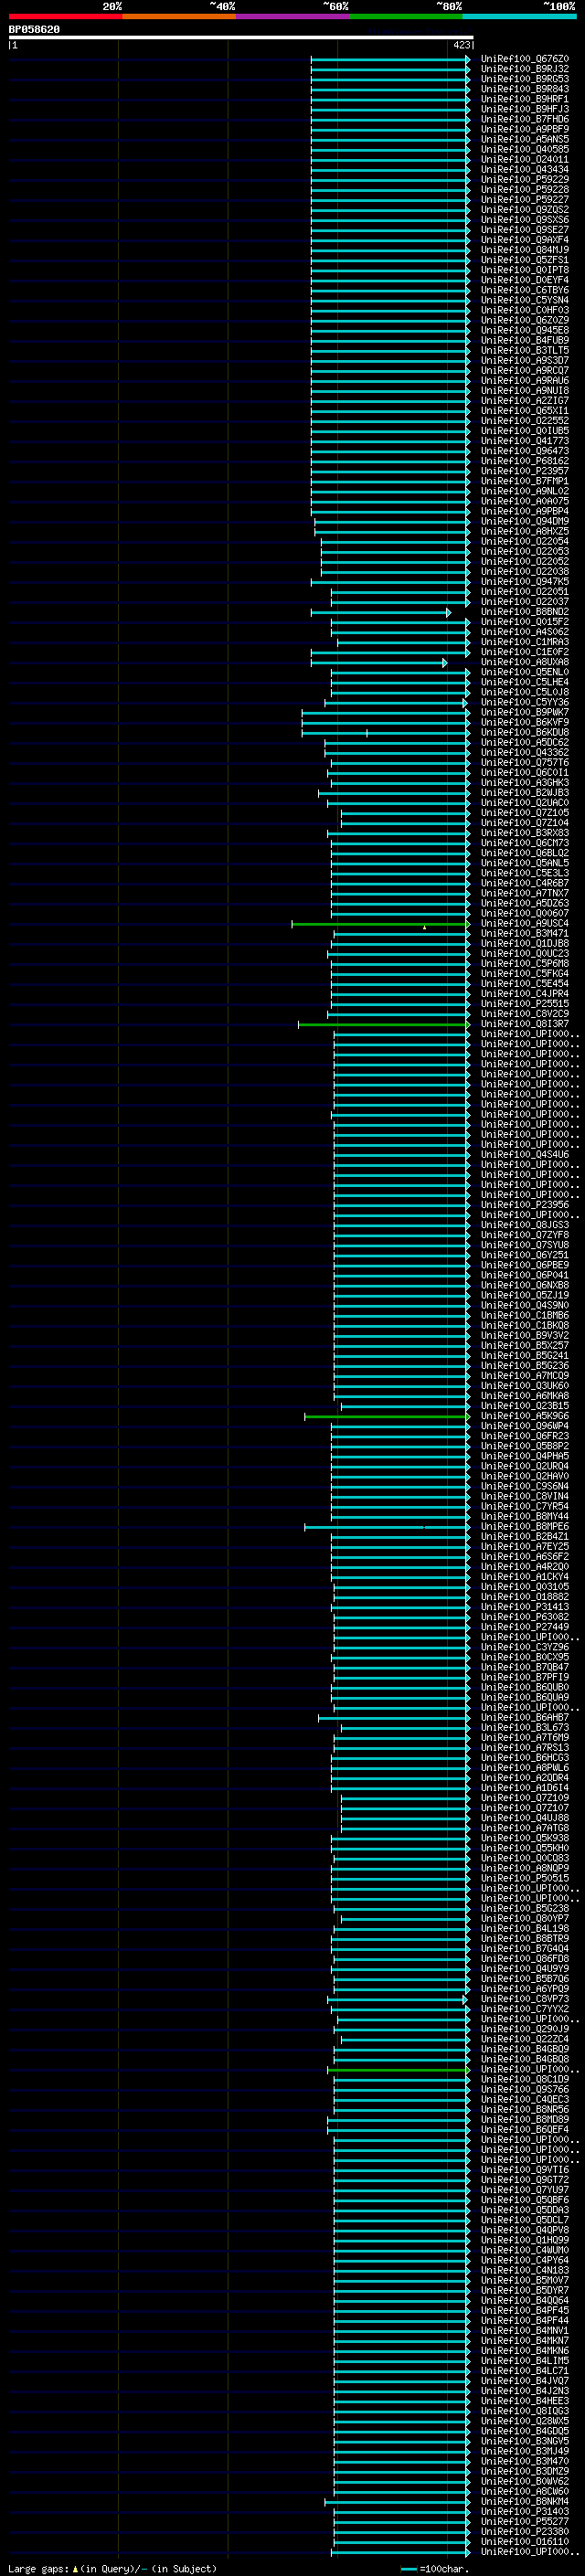
Task: Click the cyan ~100% identity legend segment
Action: [x=519, y=16]
